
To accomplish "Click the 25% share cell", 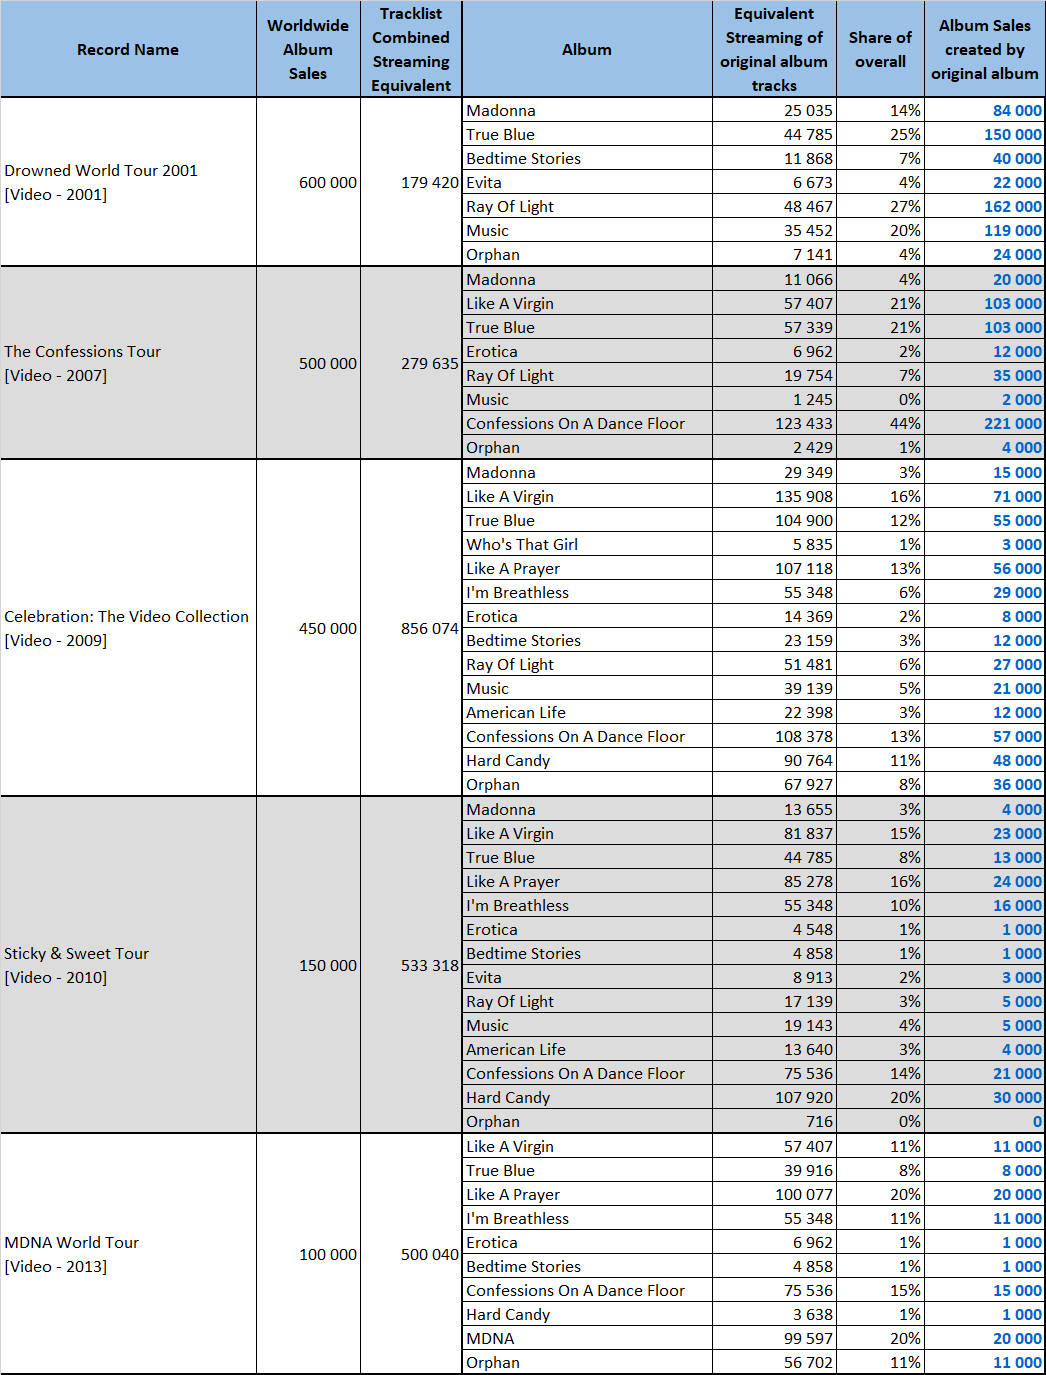I will coord(880,134).
